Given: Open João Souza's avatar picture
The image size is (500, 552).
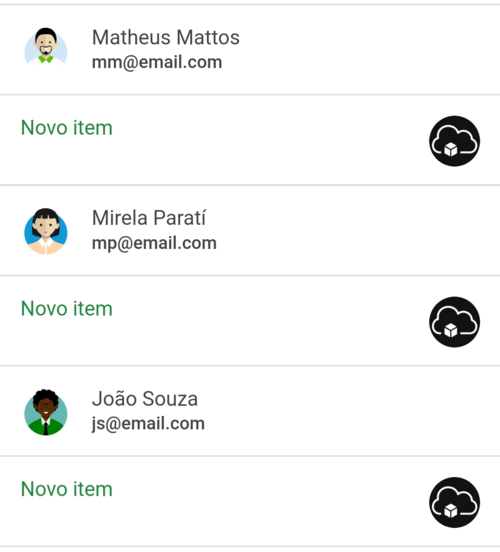Looking at the screenshot, I should click(46, 412).
